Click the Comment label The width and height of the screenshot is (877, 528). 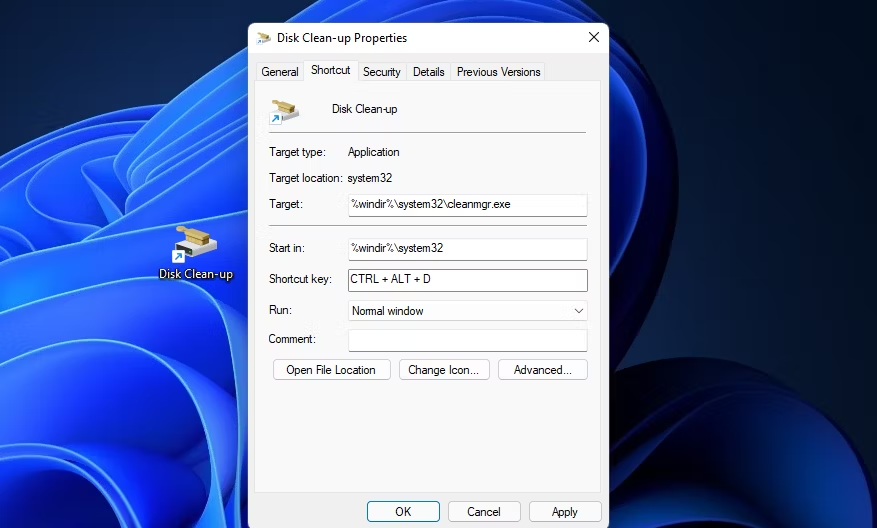click(292, 339)
